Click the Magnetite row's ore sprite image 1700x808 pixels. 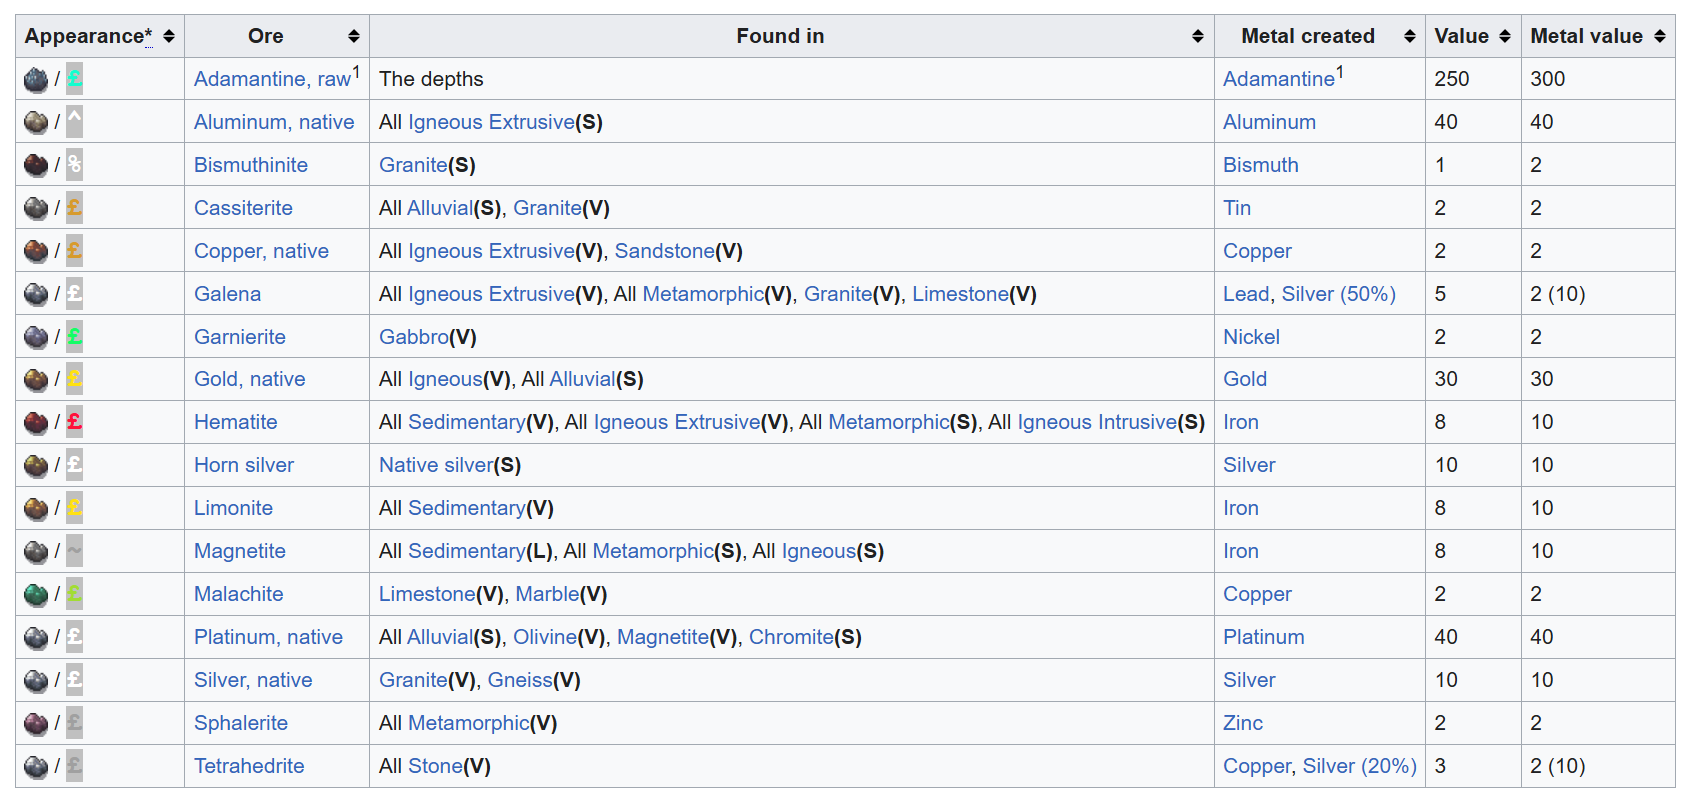tap(36, 551)
